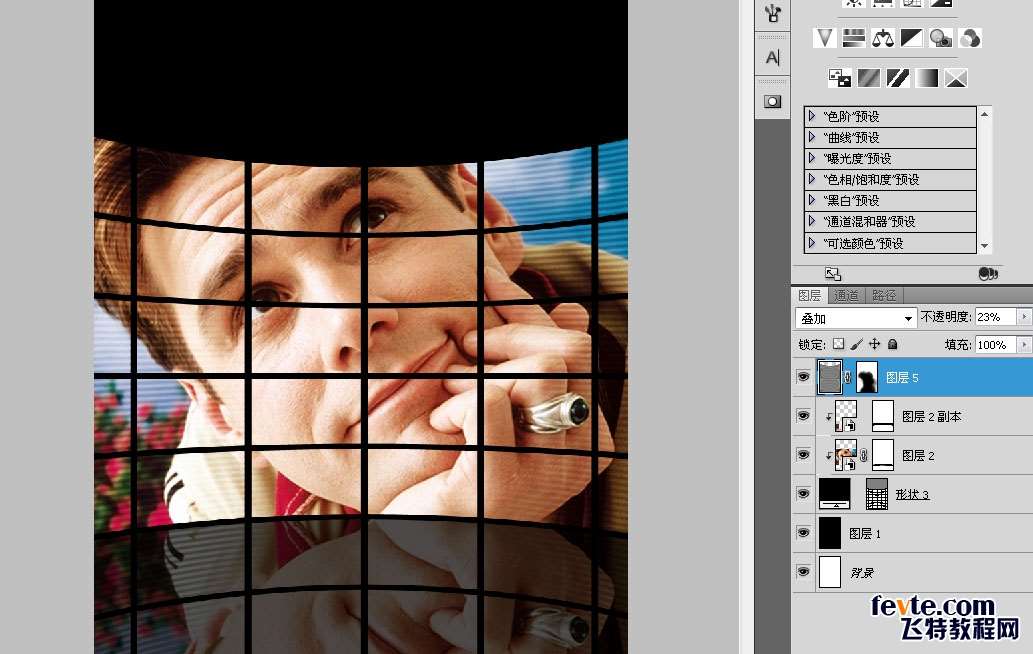Viewport: 1033px width, 654px height.
Task: Select the layer name 图层 2
Action: [918, 455]
